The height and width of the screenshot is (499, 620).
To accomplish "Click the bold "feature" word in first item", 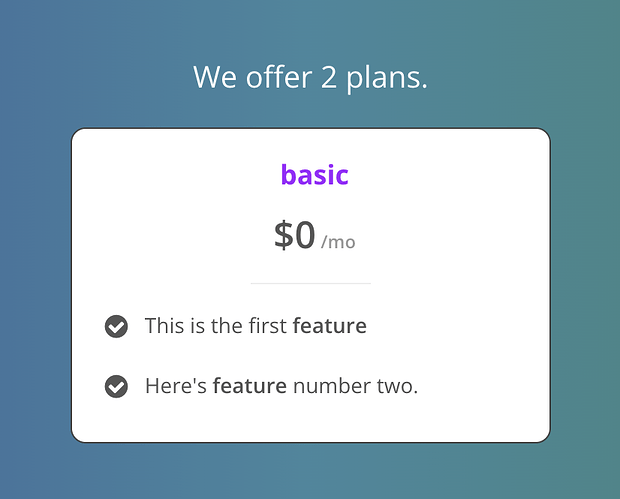I will click(329, 326).
